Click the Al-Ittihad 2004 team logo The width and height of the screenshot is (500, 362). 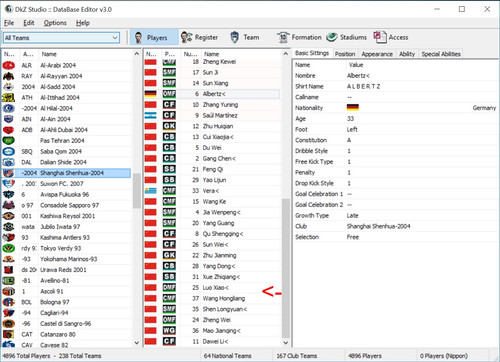coord(8,98)
